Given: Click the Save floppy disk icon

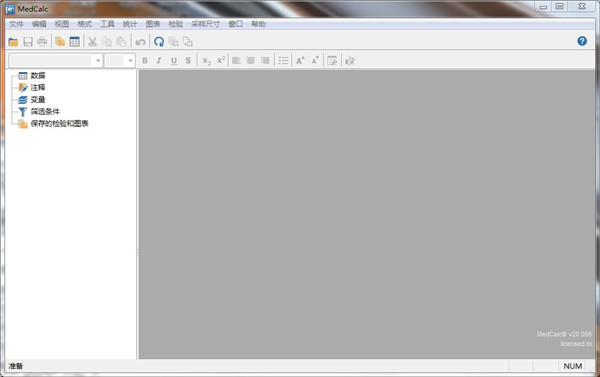Looking at the screenshot, I should click(28, 42).
